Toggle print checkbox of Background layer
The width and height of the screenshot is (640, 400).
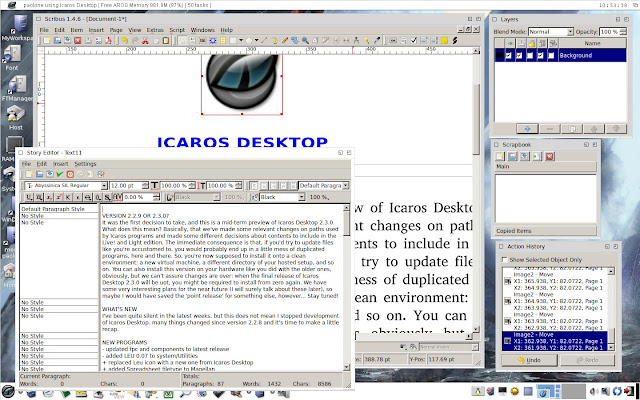pyautogui.click(x=519, y=56)
